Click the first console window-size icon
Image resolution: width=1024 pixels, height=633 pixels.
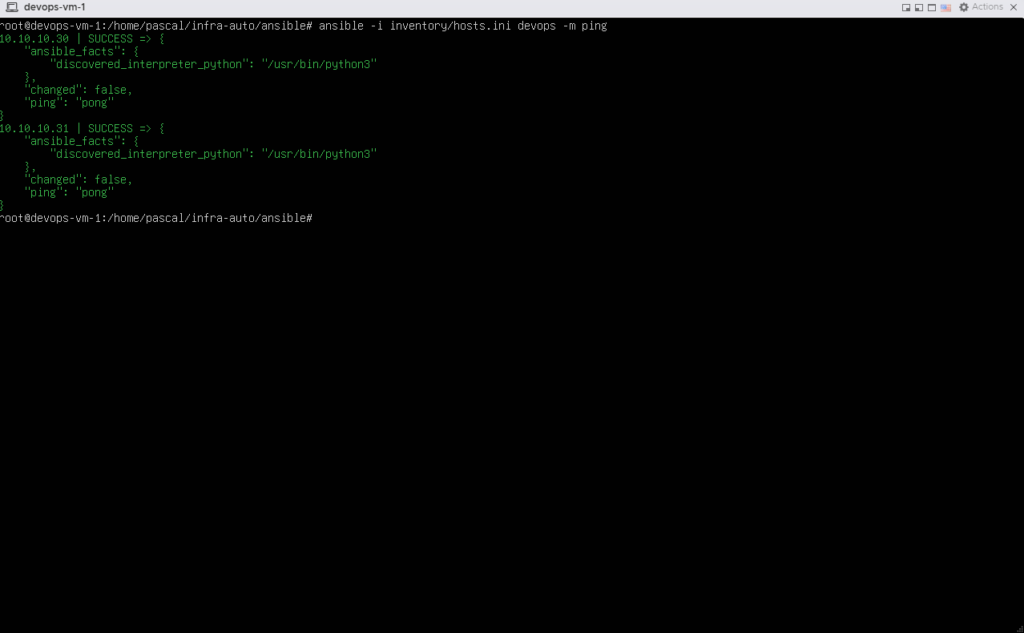[906, 8]
